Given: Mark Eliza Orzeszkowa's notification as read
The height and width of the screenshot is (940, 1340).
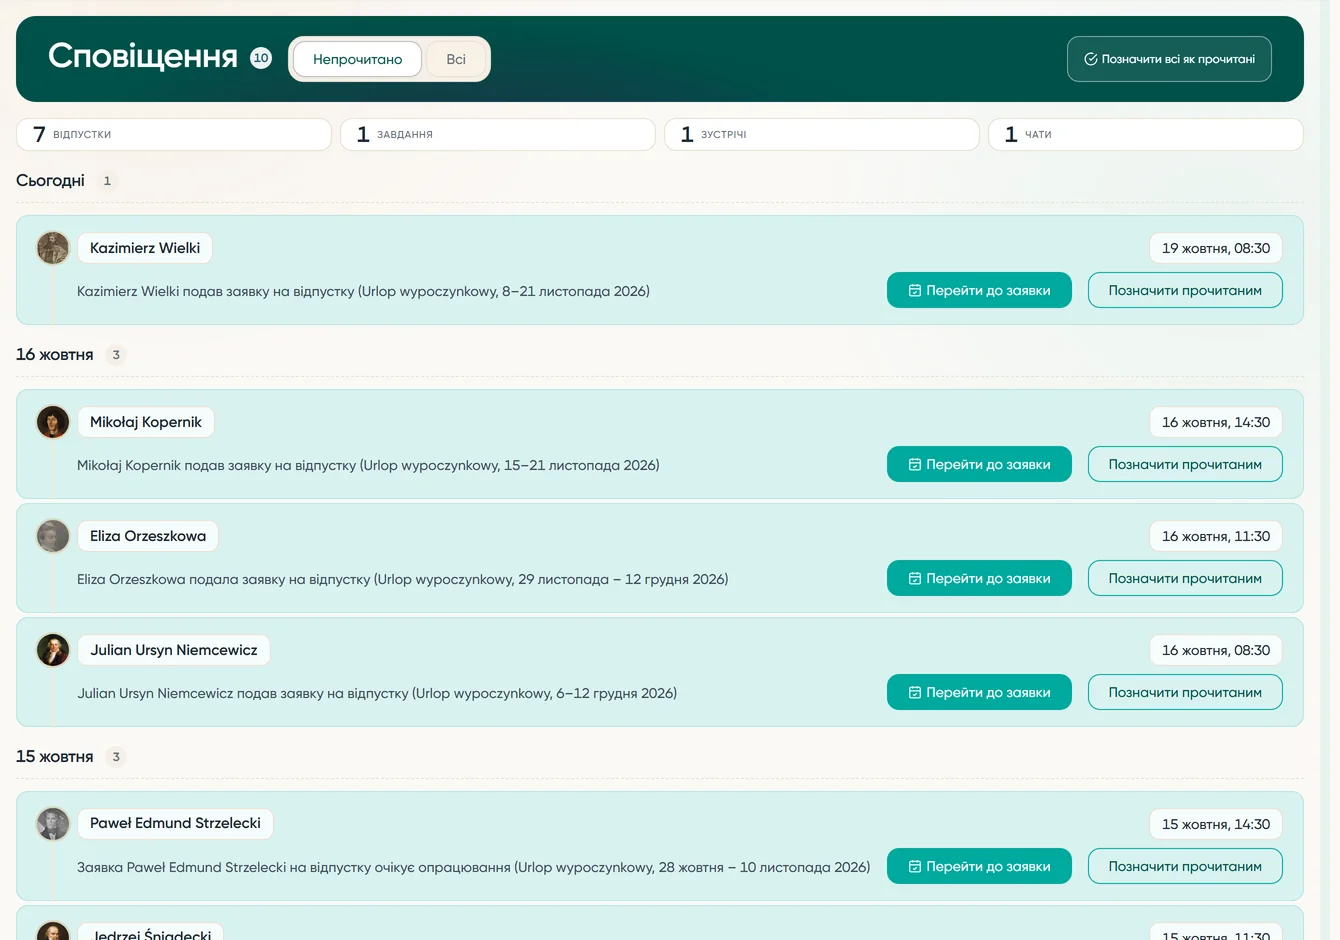Looking at the screenshot, I should 1185,578.
